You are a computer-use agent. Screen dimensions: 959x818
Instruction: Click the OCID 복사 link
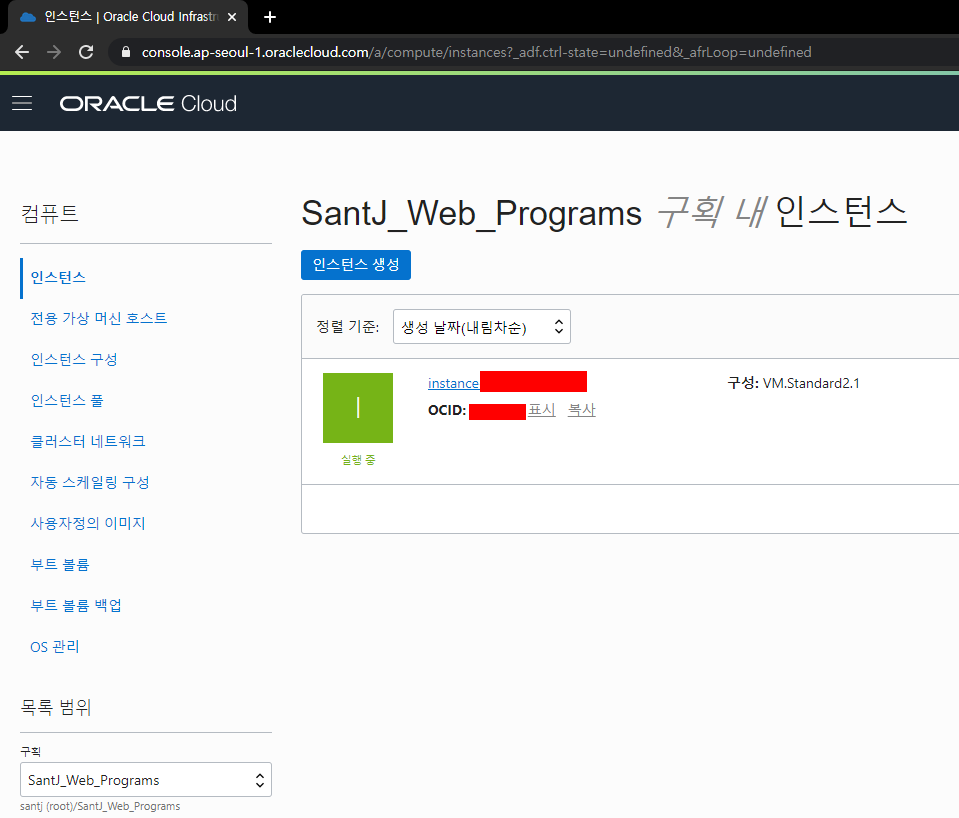(x=582, y=410)
